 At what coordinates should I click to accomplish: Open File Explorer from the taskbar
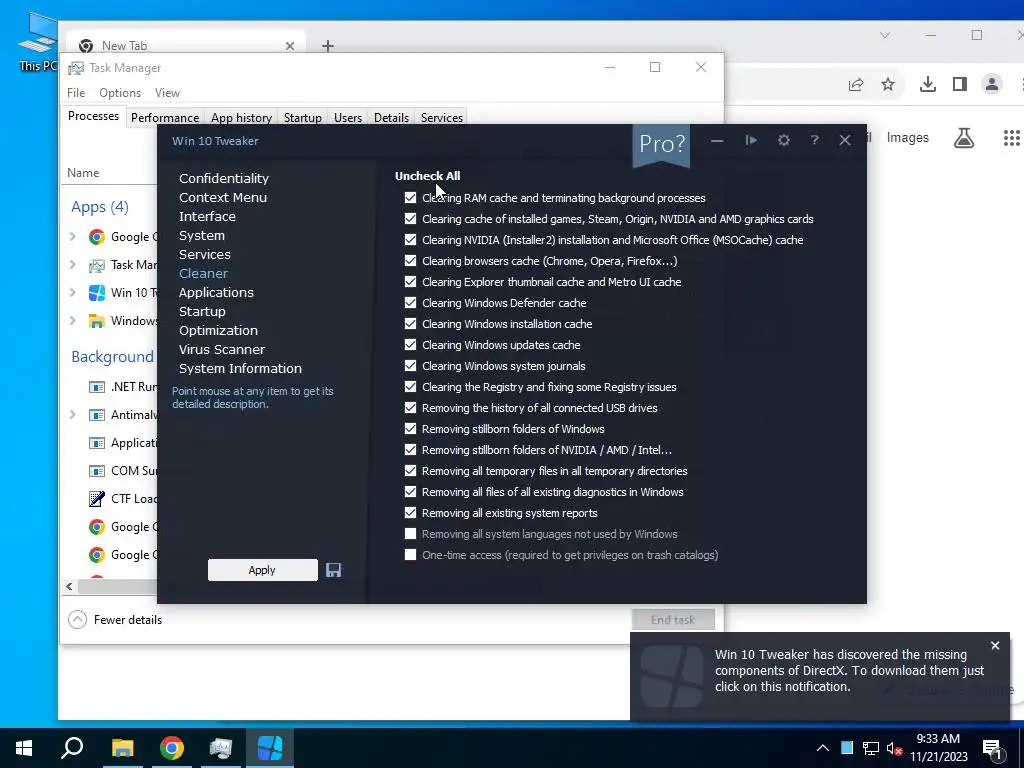[x=122, y=748]
